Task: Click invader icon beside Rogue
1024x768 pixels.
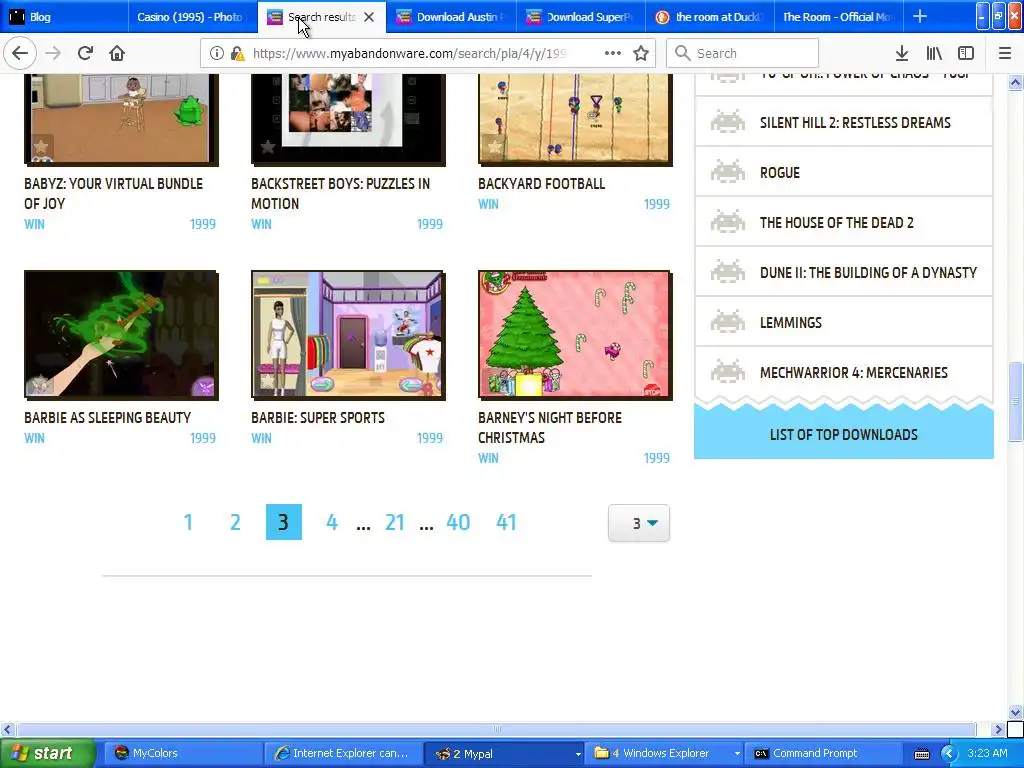Action: (x=728, y=172)
